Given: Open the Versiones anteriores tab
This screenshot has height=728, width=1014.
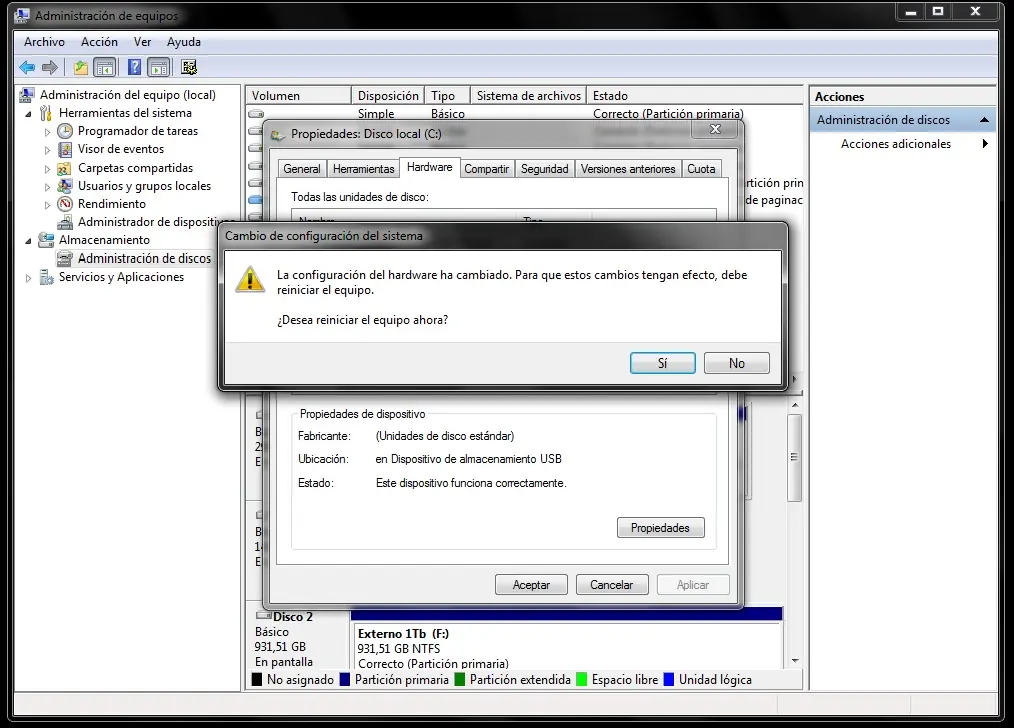Looking at the screenshot, I should coord(628,169).
